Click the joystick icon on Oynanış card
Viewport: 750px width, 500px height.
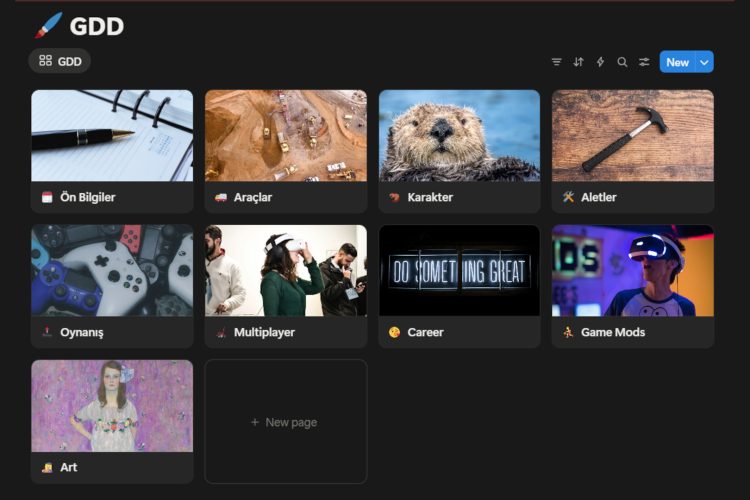click(47, 332)
